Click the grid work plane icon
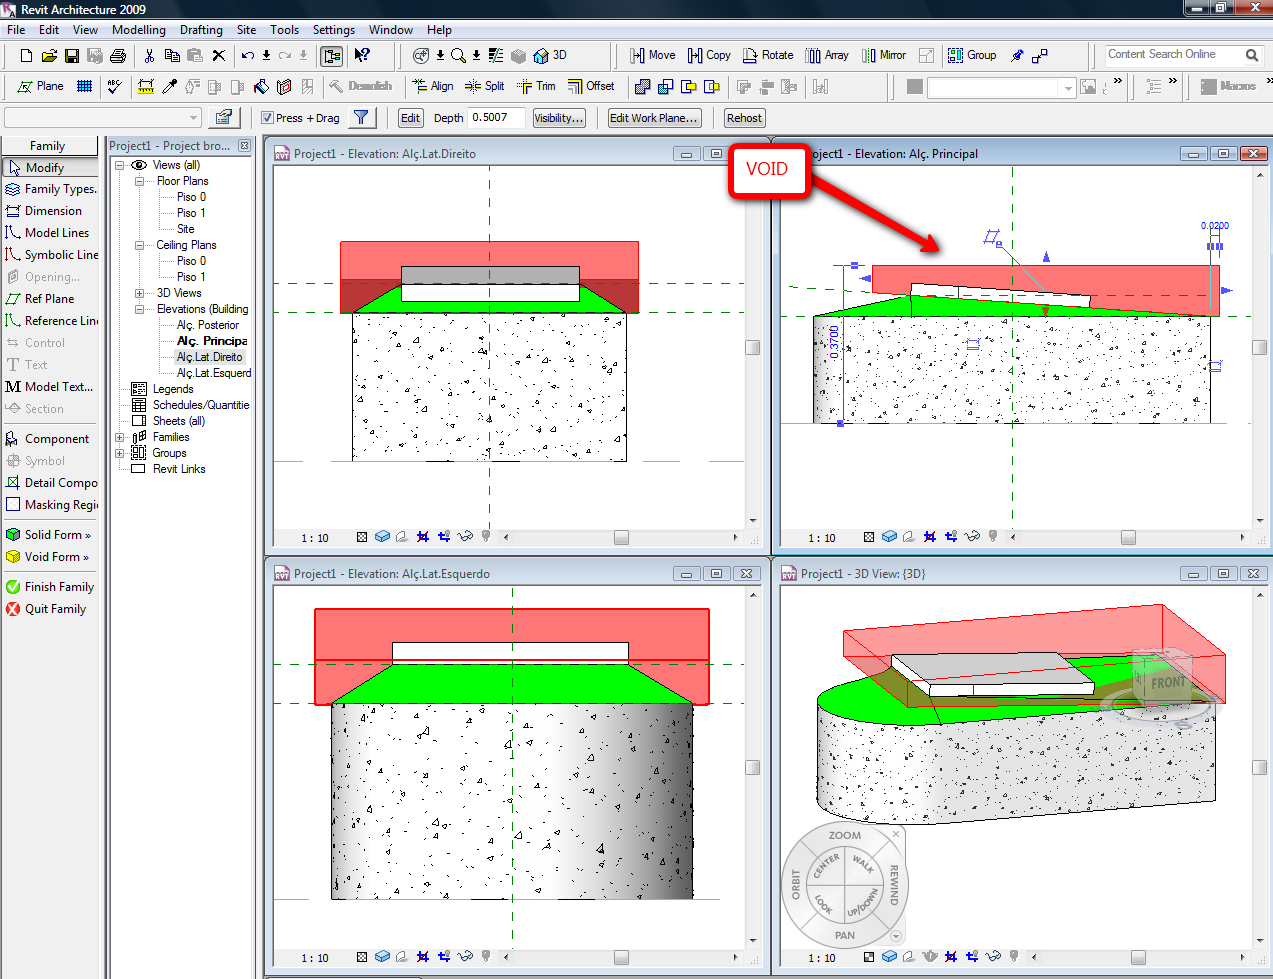Screen dimensions: 1273x979 (x=85, y=87)
